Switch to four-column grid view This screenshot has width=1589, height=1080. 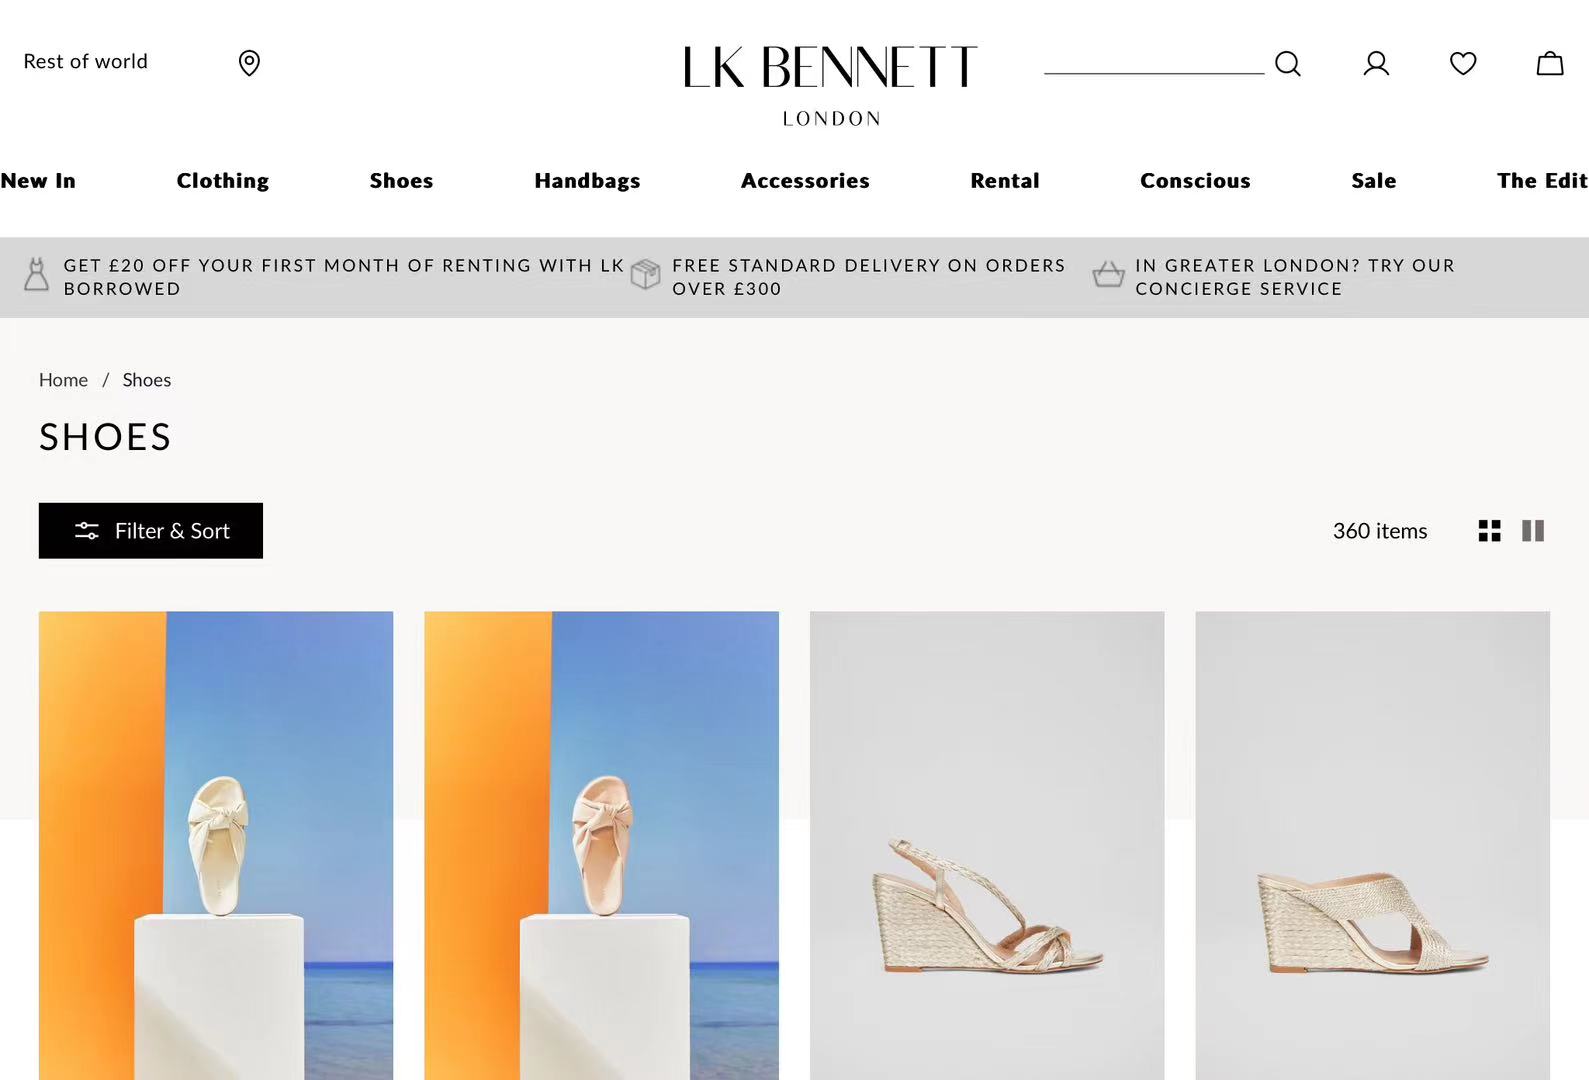coord(1489,531)
